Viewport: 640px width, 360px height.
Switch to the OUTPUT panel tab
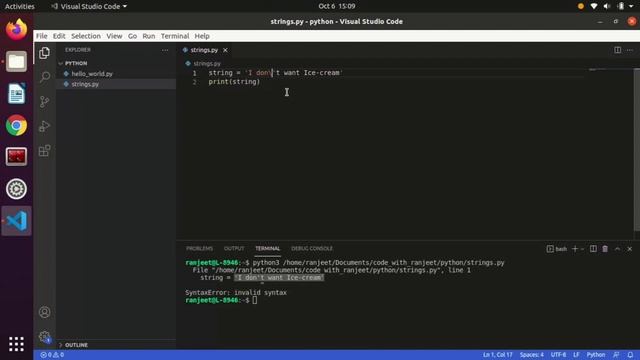pyautogui.click(x=234, y=249)
